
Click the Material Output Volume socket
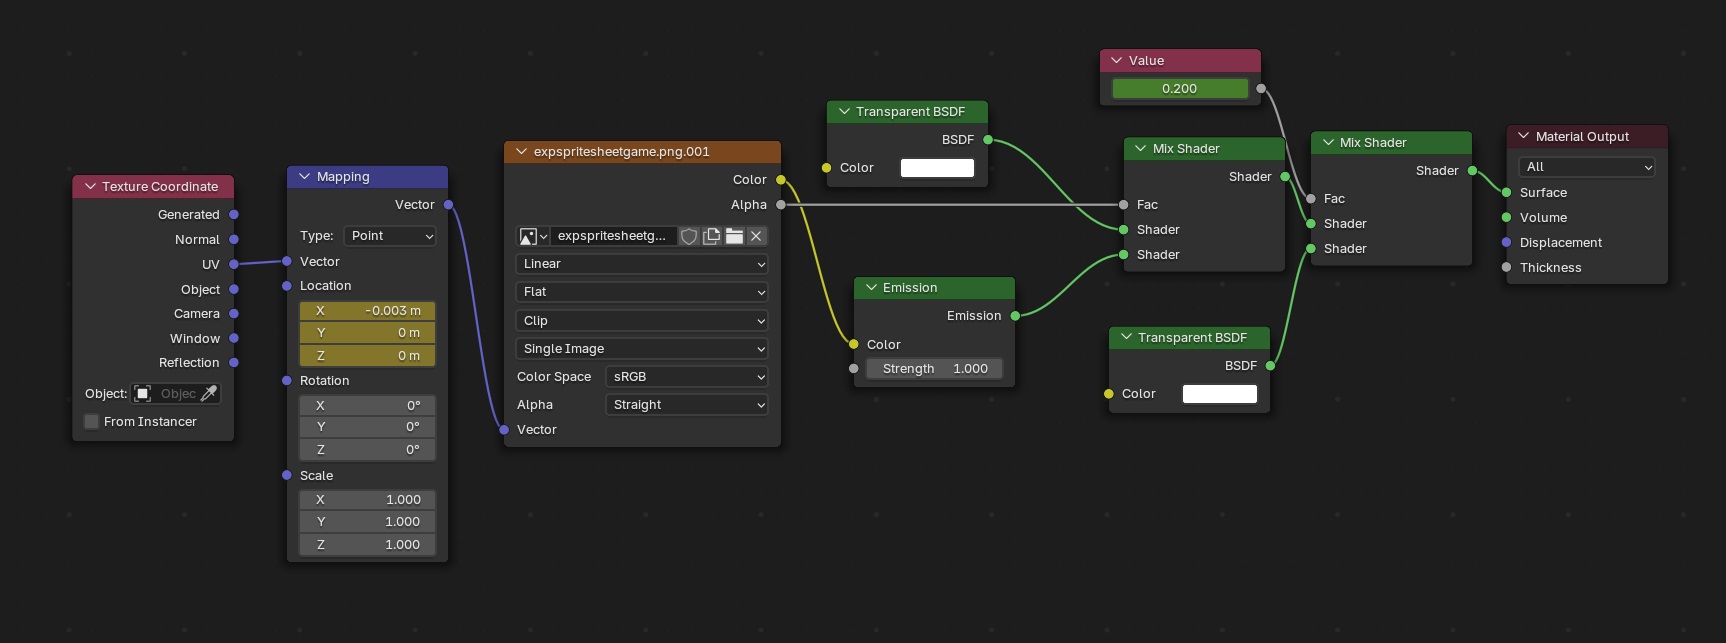[1506, 218]
